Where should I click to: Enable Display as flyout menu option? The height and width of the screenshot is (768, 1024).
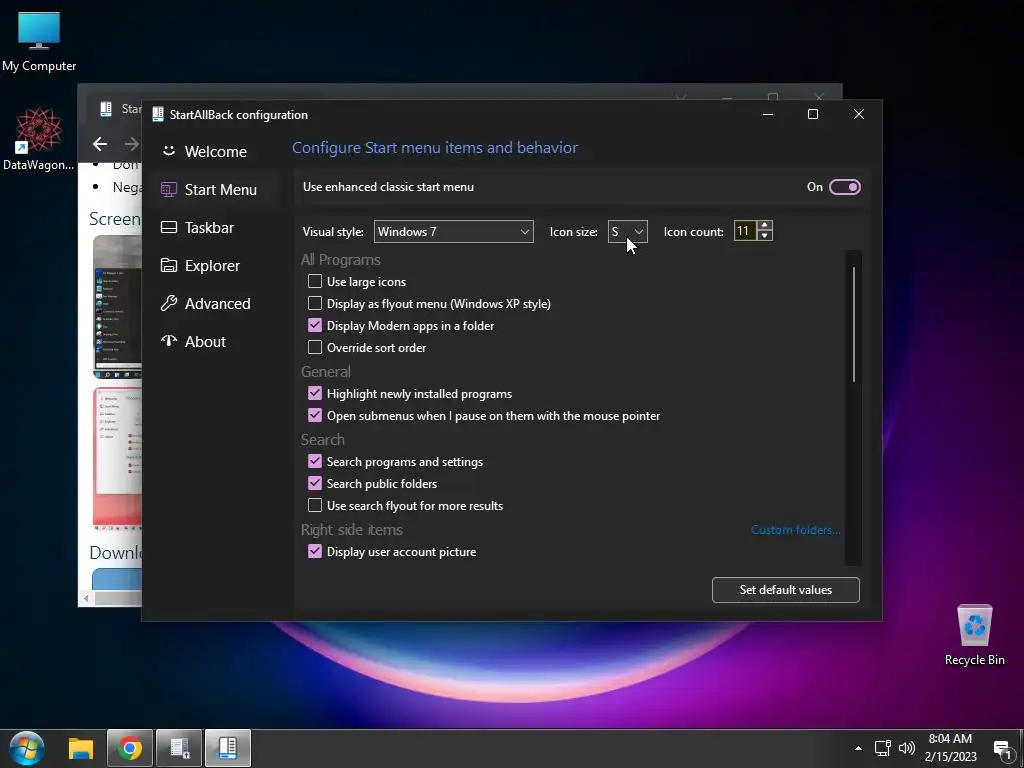pos(315,304)
